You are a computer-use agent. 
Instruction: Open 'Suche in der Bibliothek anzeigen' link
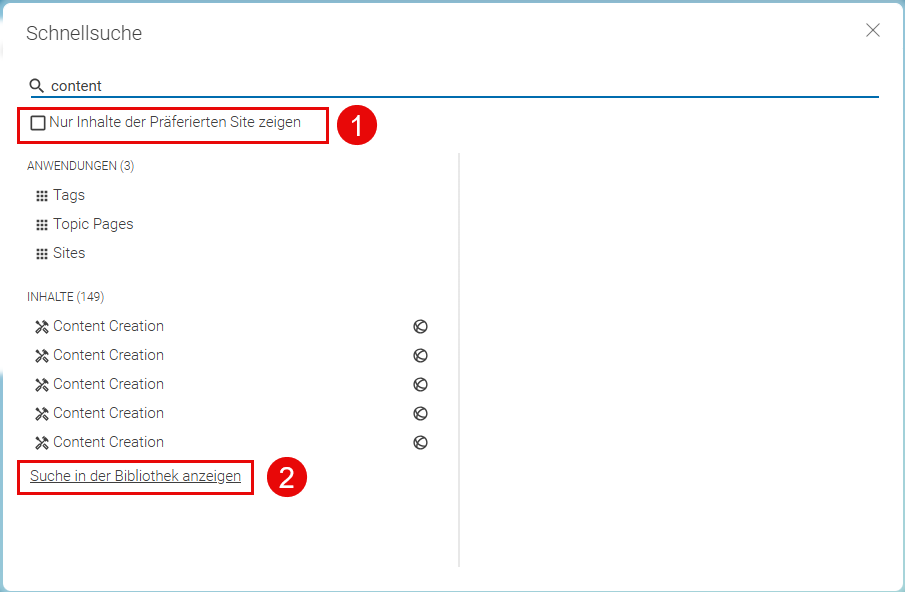tap(136, 476)
